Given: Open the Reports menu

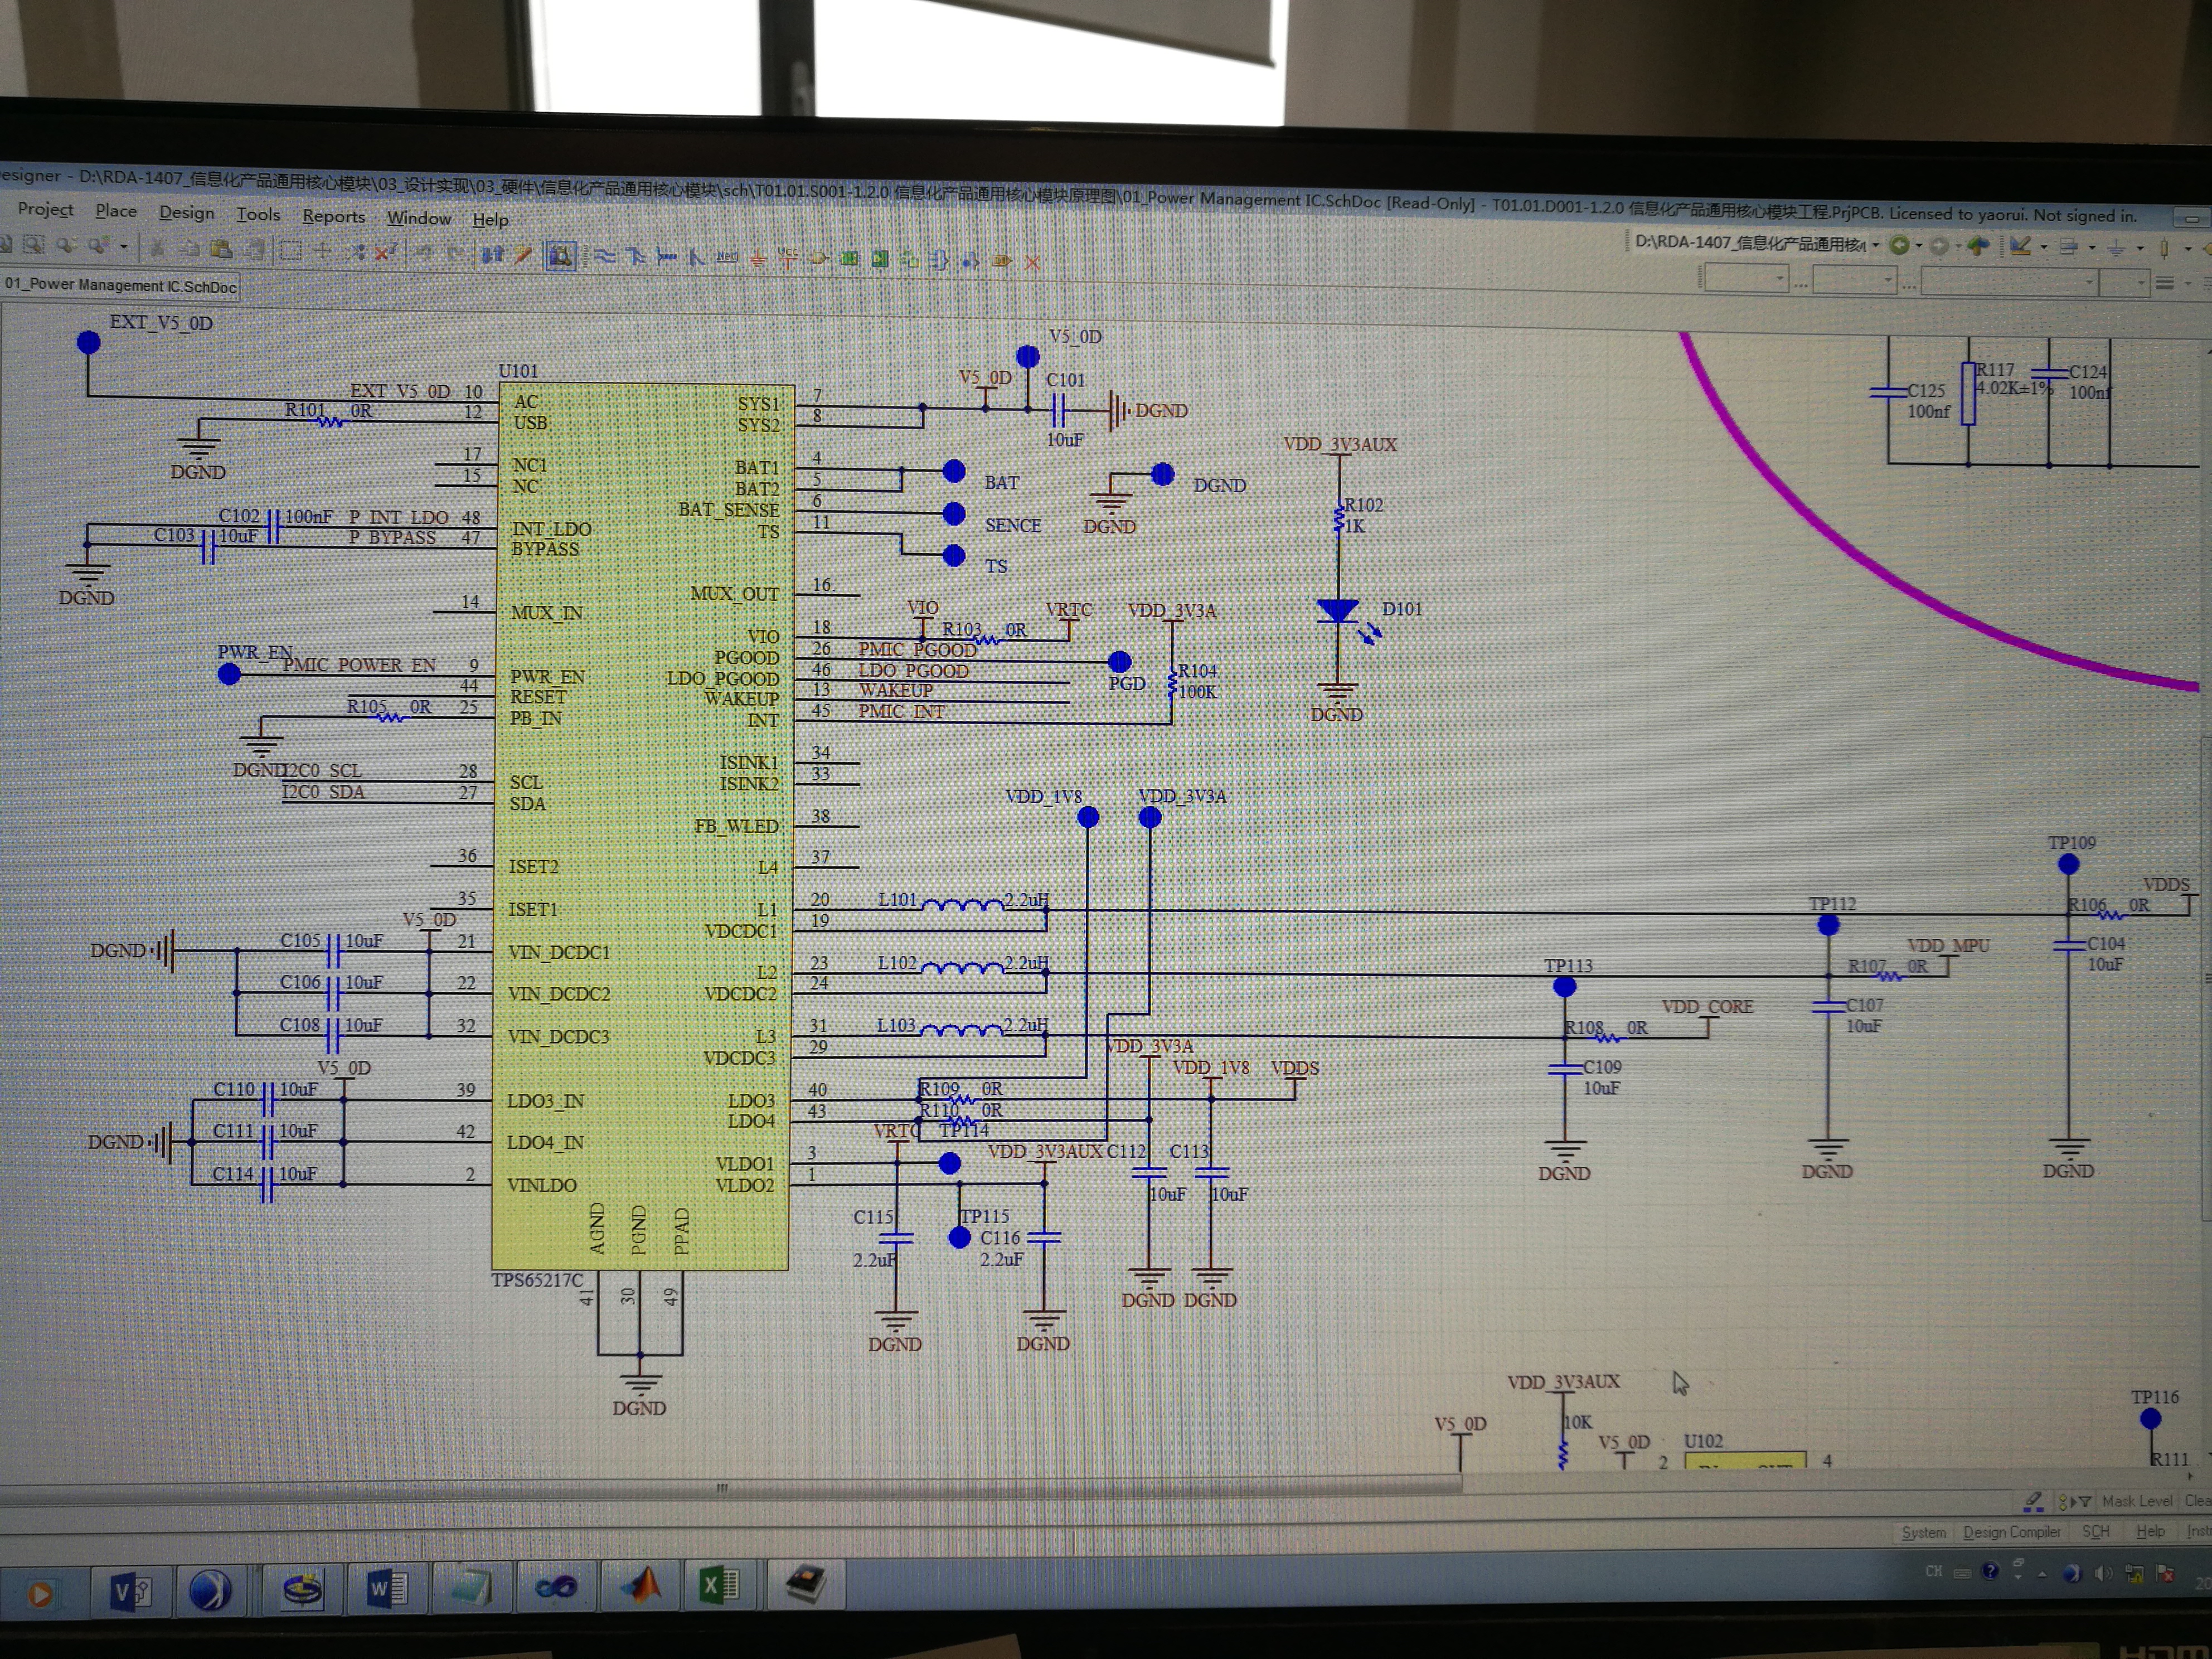Looking at the screenshot, I should pyautogui.click(x=333, y=216).
